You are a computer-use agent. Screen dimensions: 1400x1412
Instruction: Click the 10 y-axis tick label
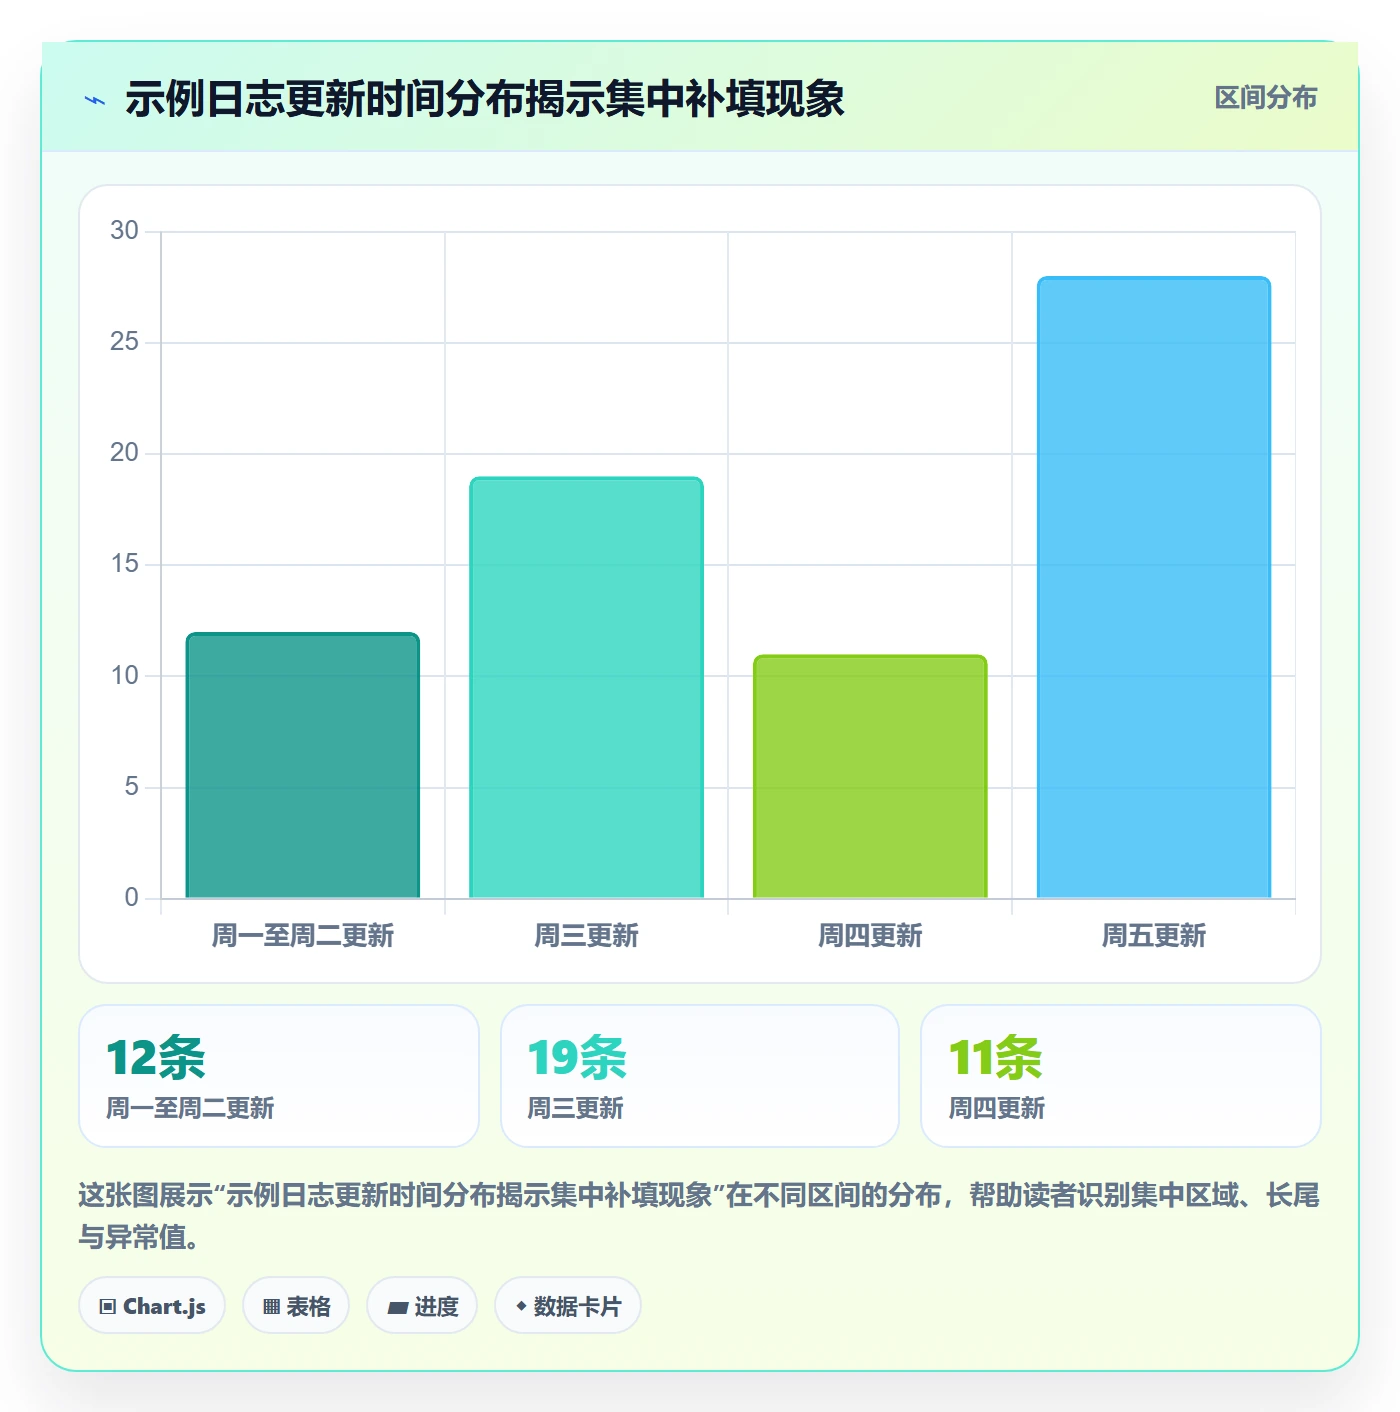point(124,676)
